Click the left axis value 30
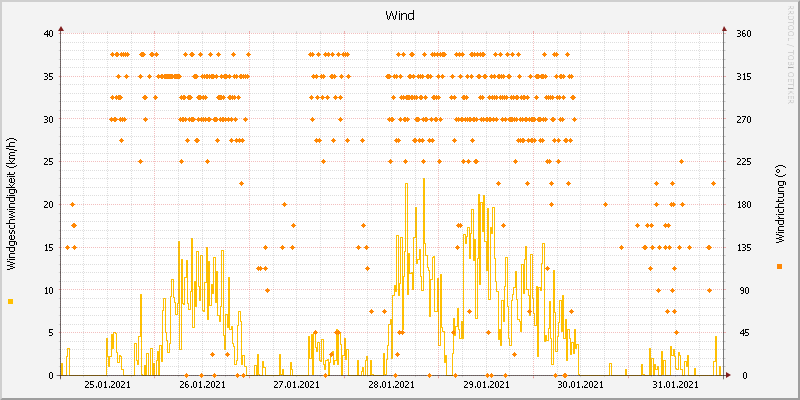 point(48,119)
